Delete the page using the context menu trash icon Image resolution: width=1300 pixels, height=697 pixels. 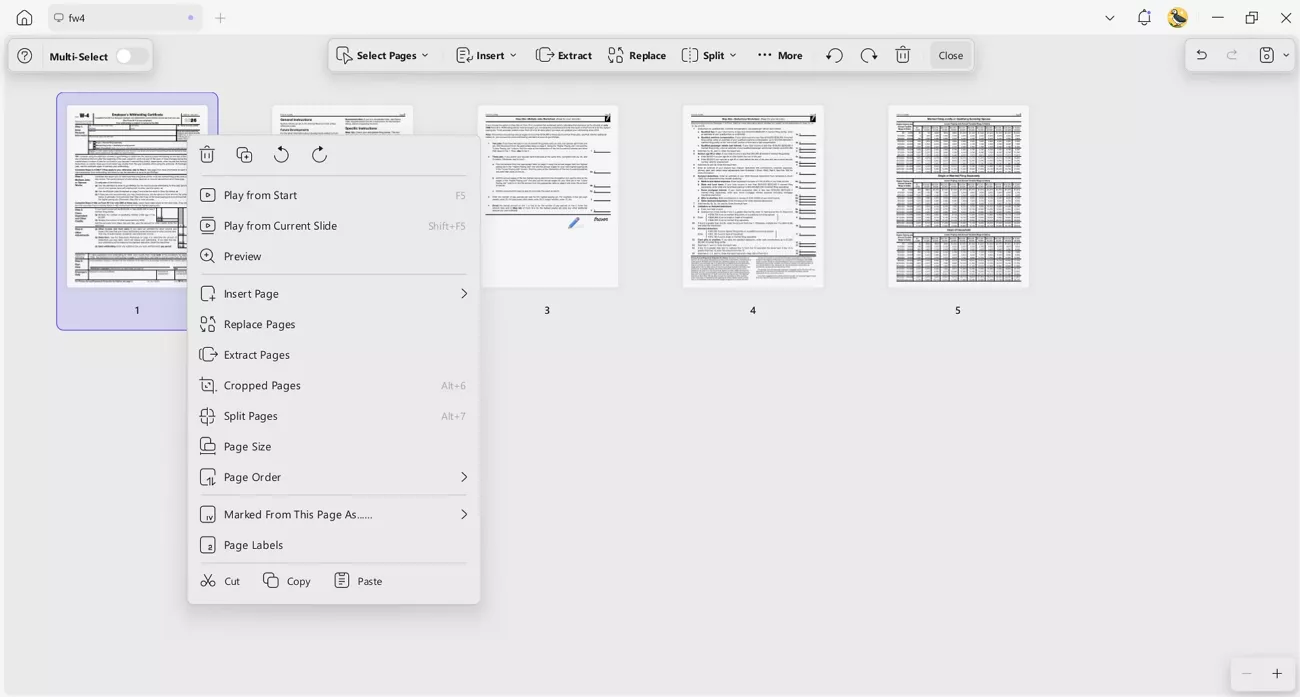[x=207, y=154]
